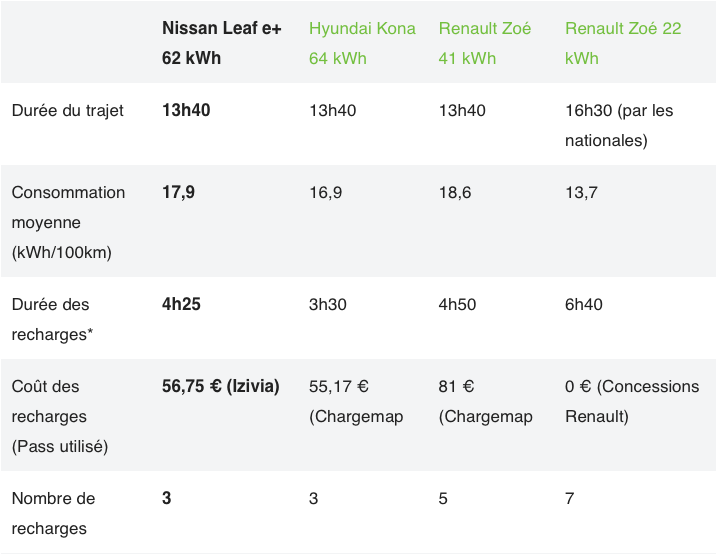Click the 3h30 recharge duration value
Viewport: 723px width, 557px height.
point(328,304)
